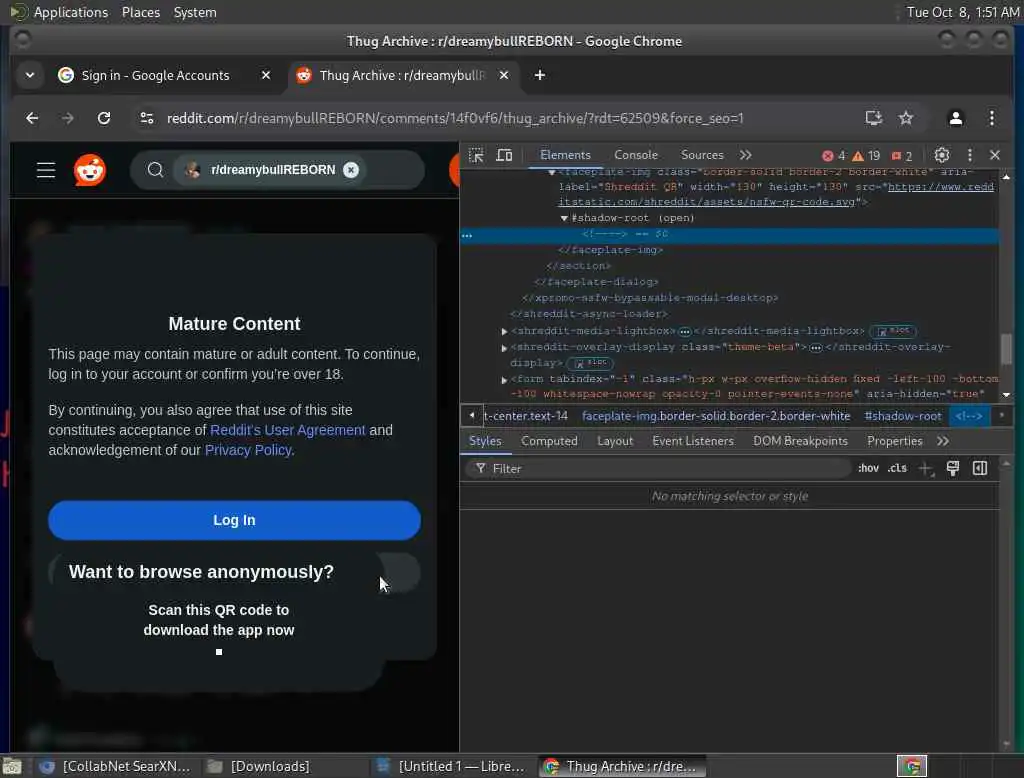Viewport: 1024px width, 778px height.
Task: Add a new style rule plus icon
Action: click(925, 468)
